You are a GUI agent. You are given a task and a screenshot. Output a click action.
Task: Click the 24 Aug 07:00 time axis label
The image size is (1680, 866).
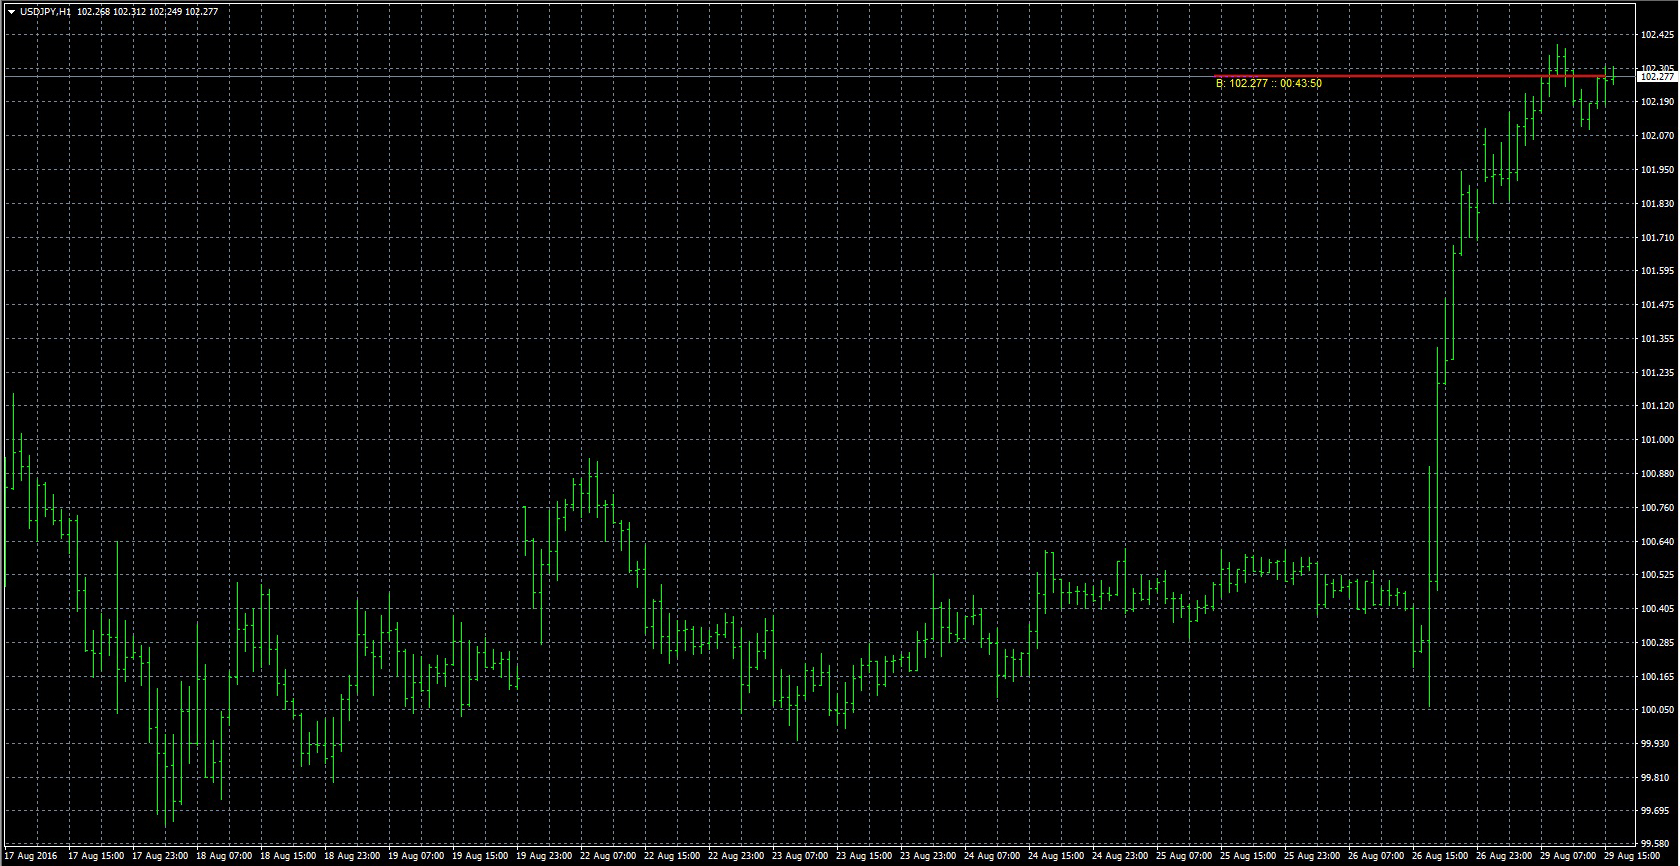[x=992, y=857]
